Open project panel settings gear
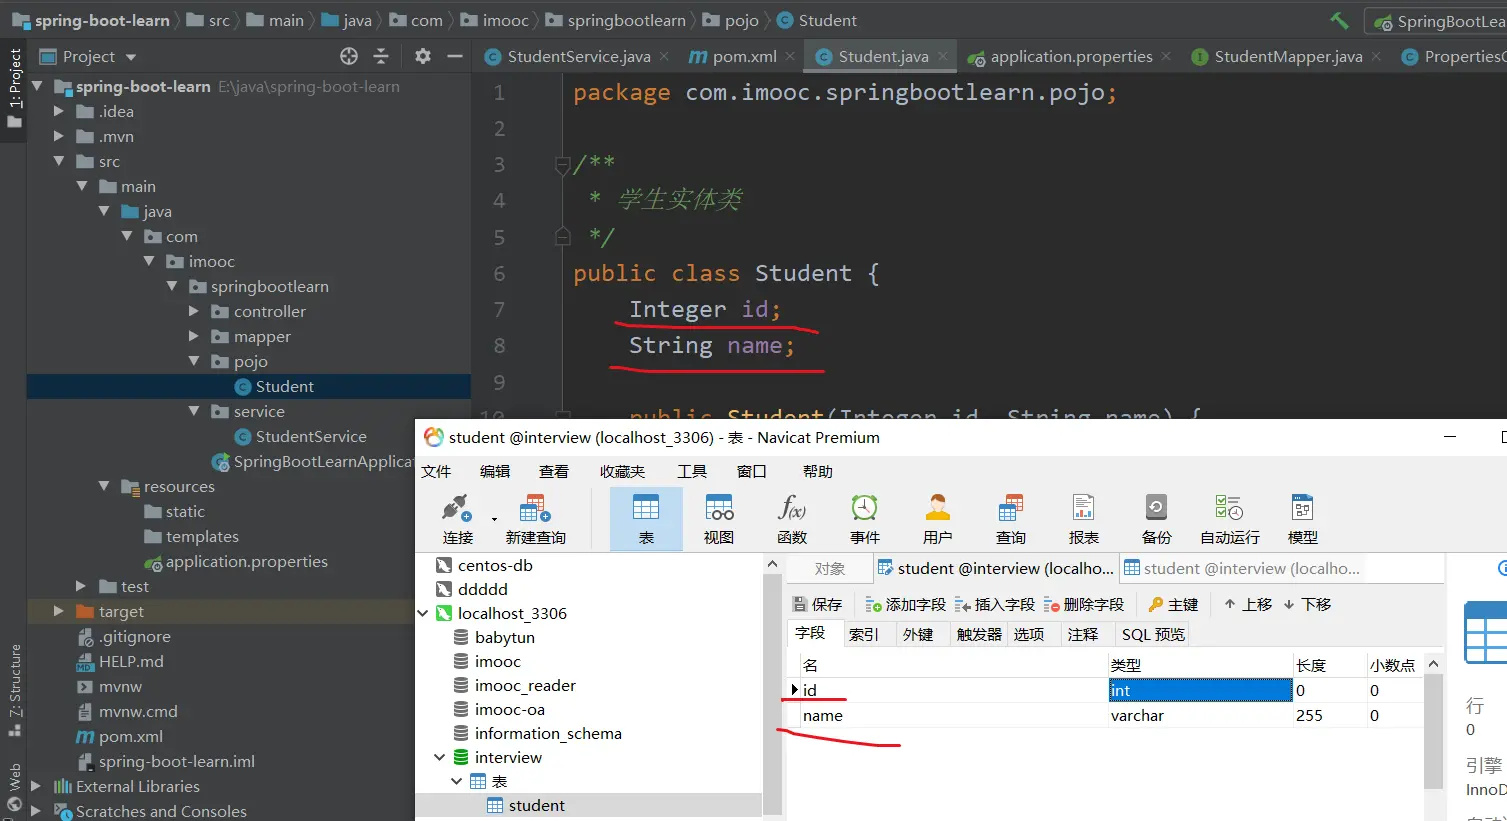 423,56
